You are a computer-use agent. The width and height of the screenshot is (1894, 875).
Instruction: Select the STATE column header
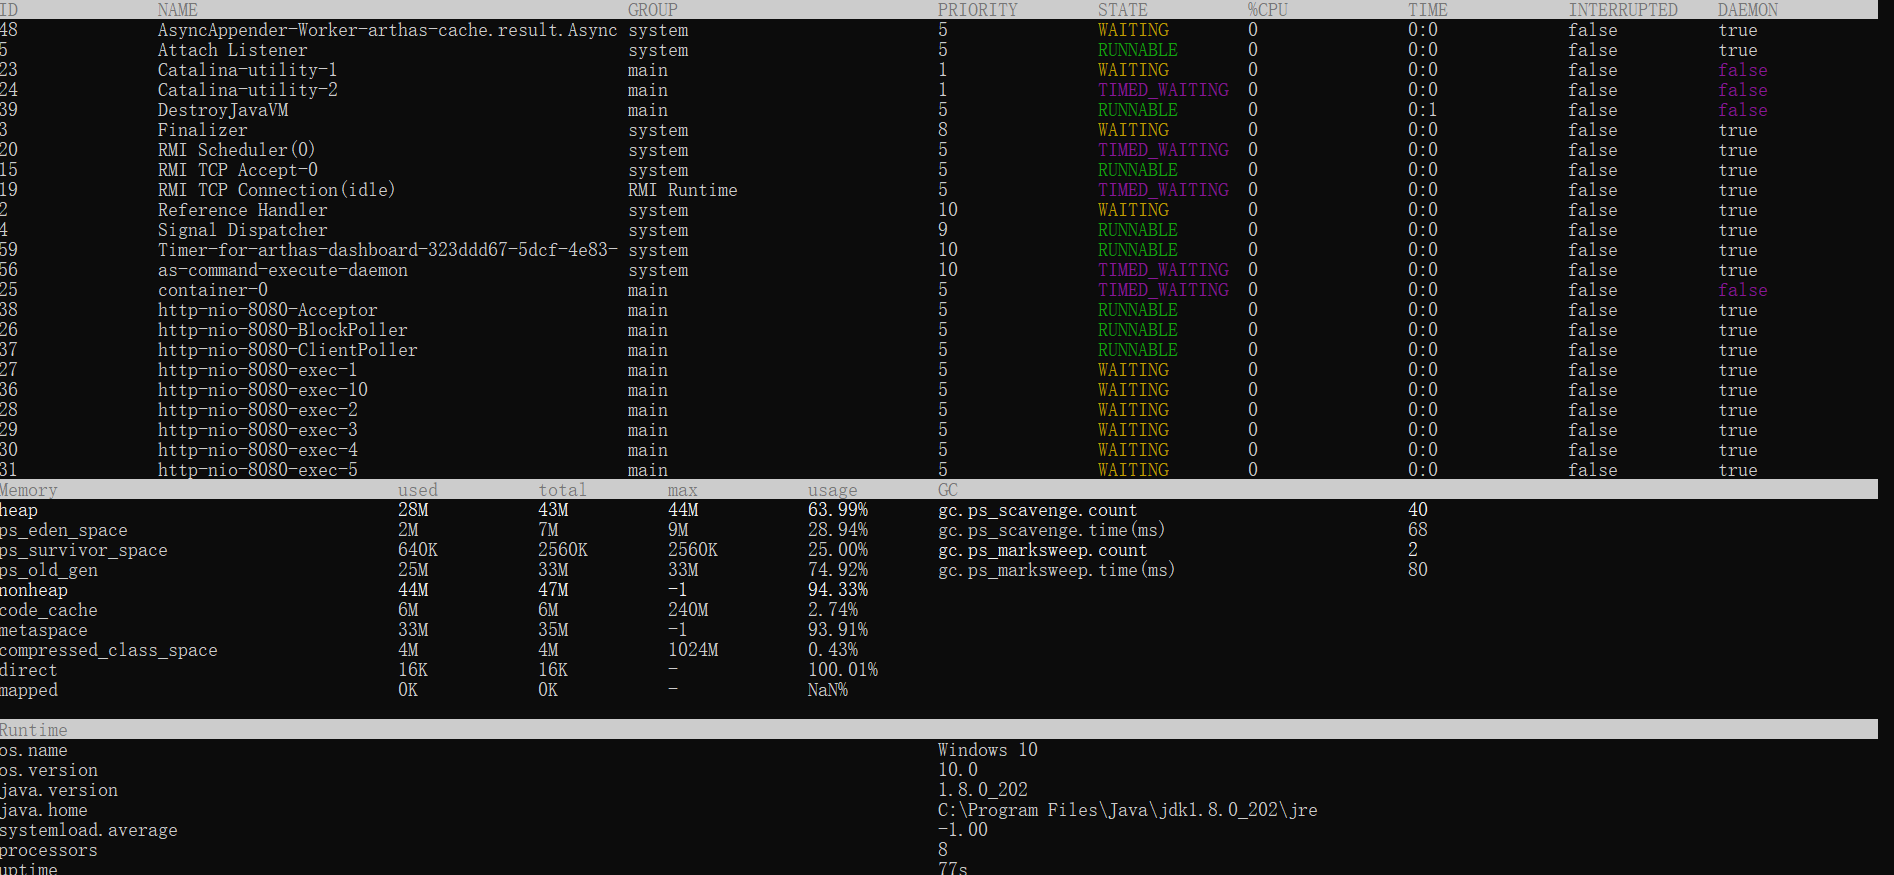1123,10
